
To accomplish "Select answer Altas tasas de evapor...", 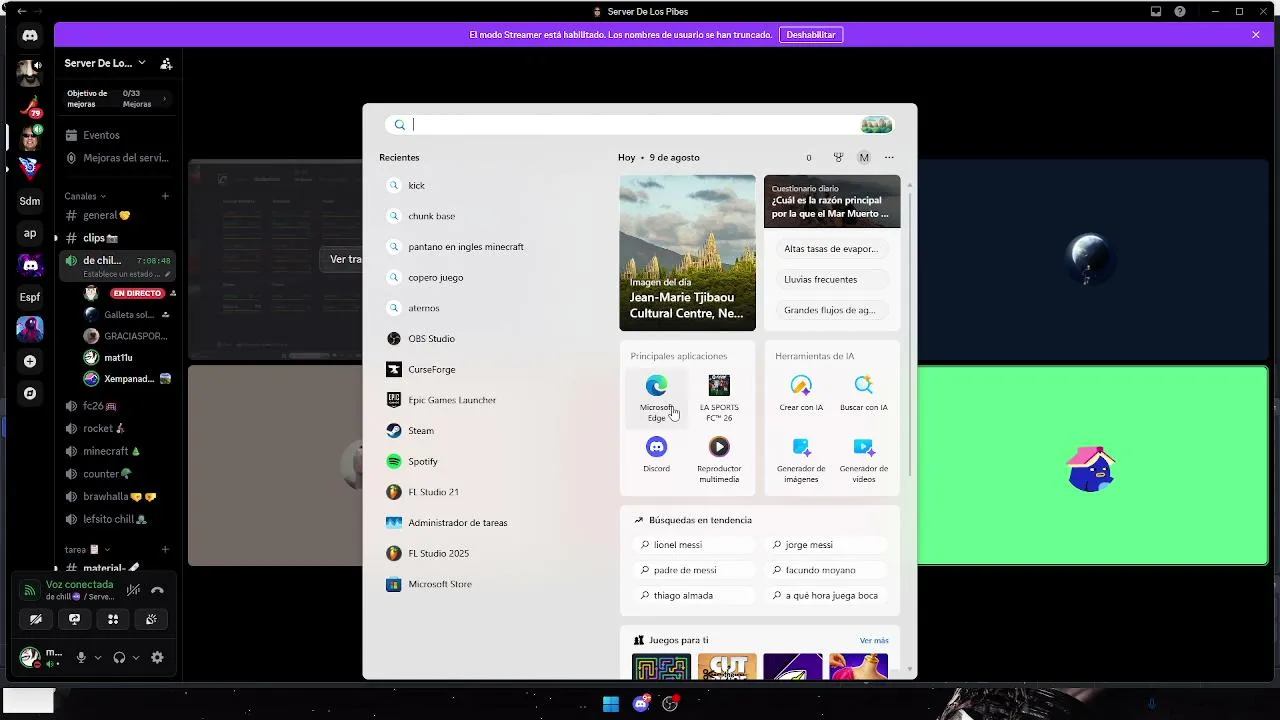I will [x=831, y=249].
